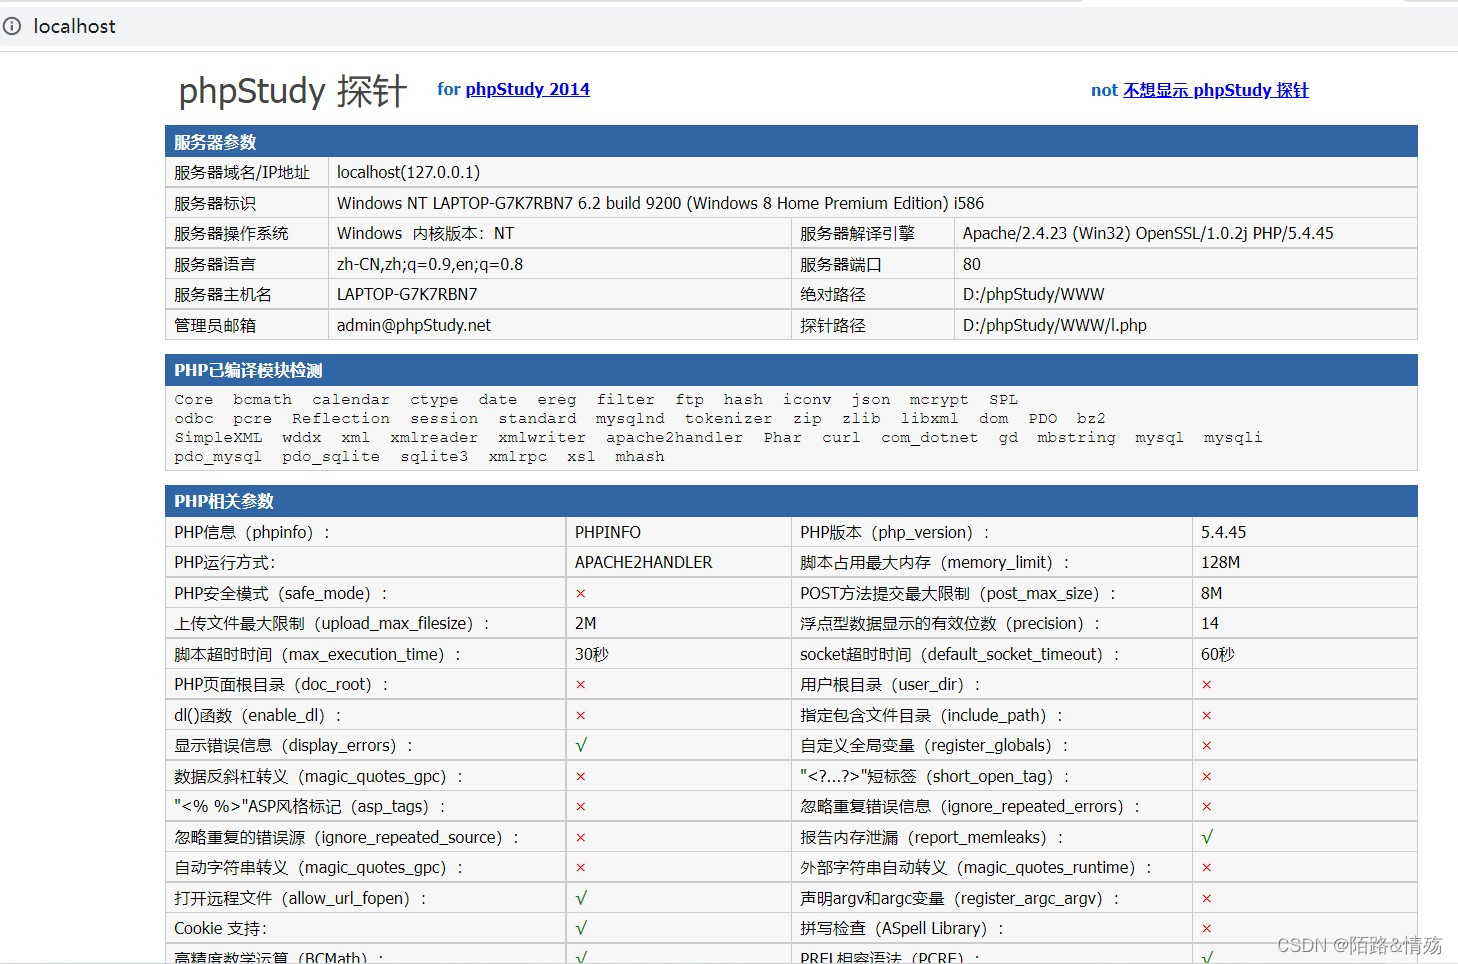Click the apache2handler module name

674,437
